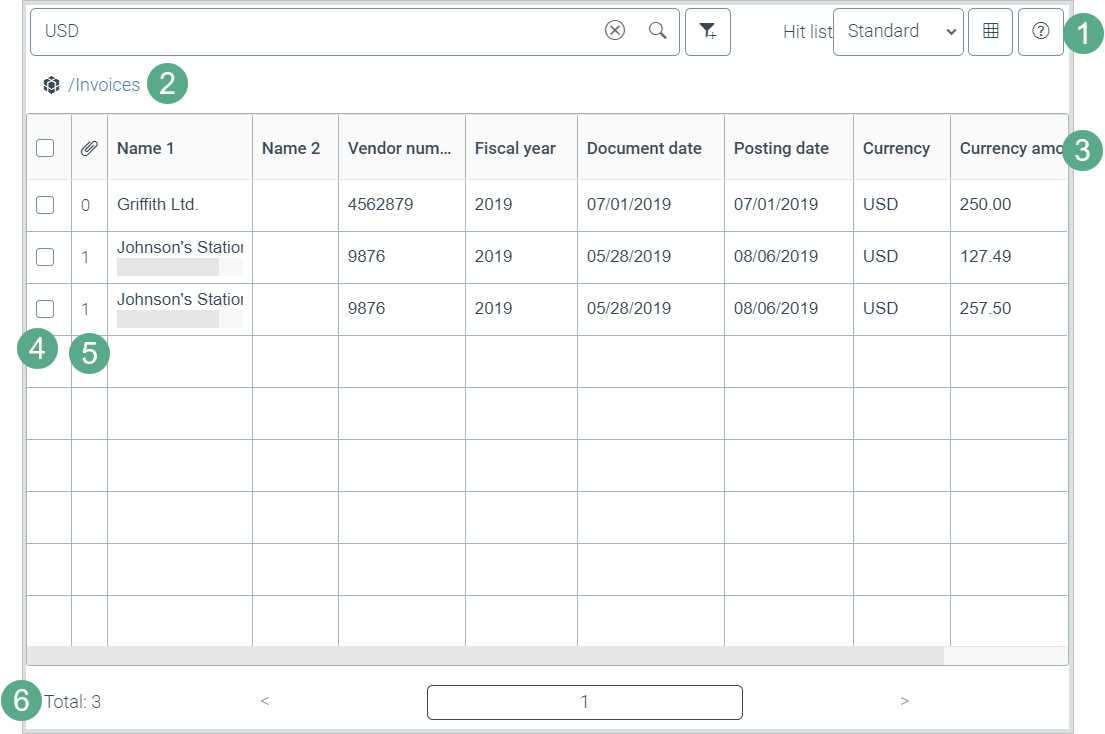Sort by the Fiscal year column header
The image size is (1105, 734).
pos(515,149)
